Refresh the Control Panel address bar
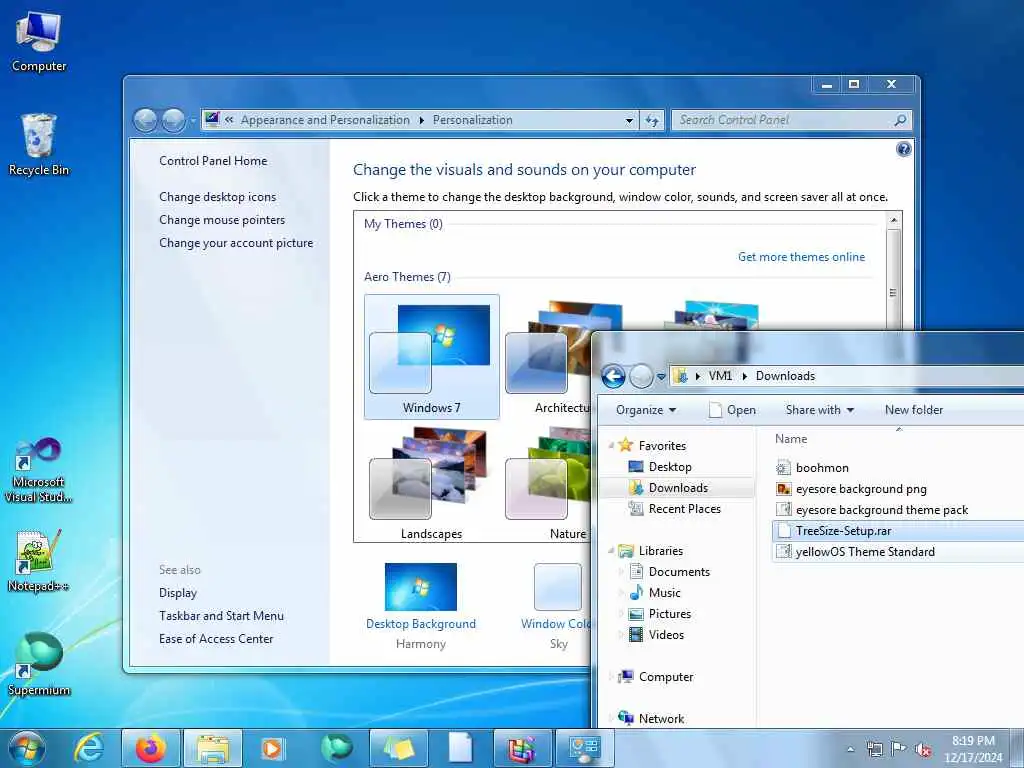The image size is (1024, 768). click(652, 120)
